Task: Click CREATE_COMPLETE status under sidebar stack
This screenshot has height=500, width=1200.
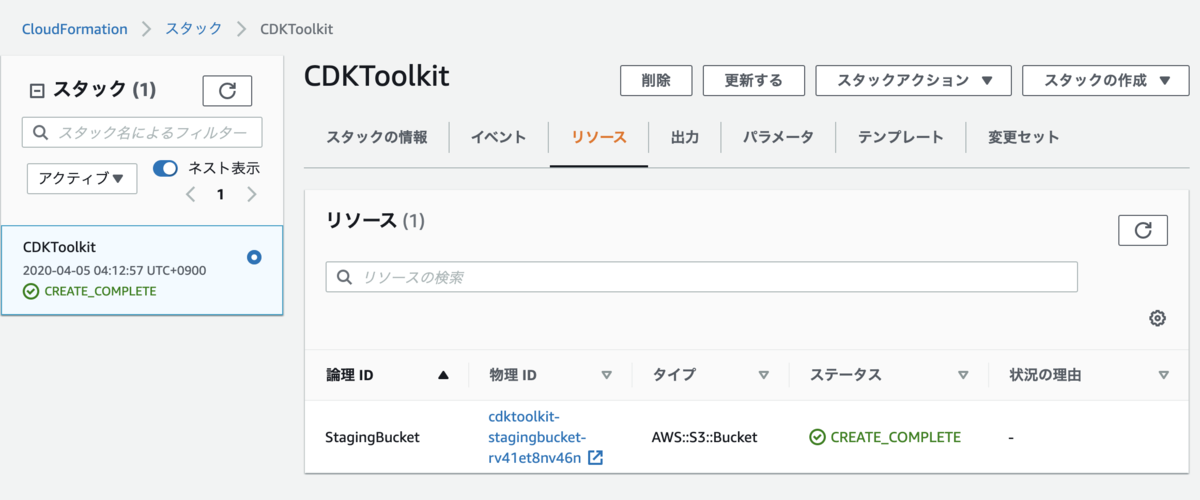Action: pos(89,291)
